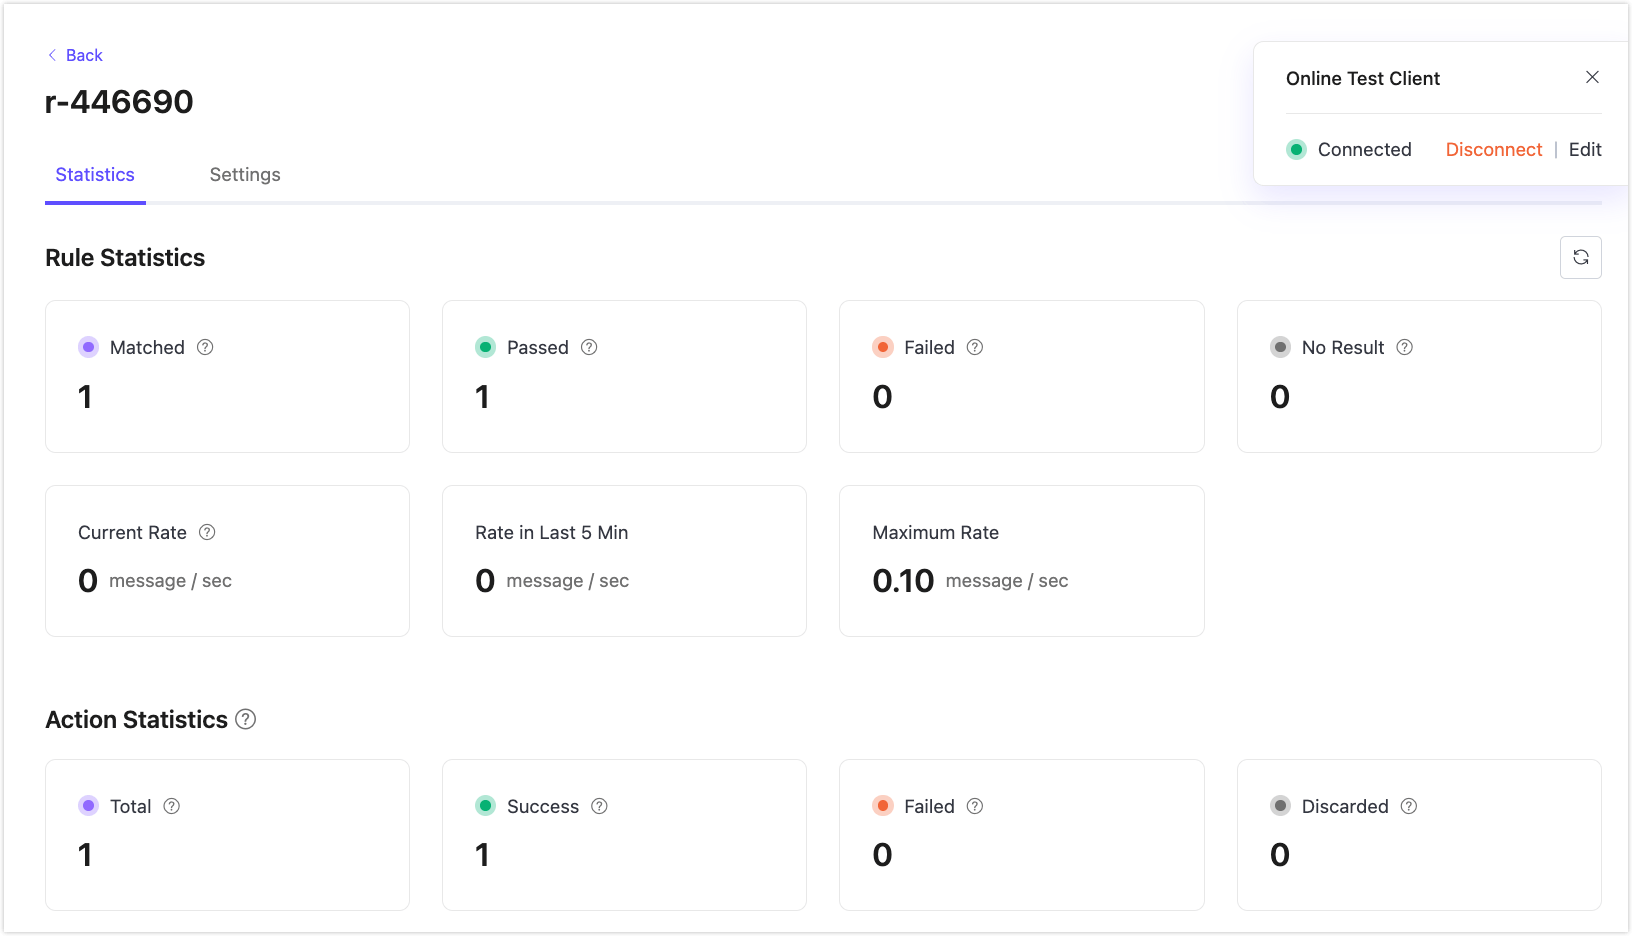The image size is (1632, 936).
Task: Click help icon next to Matched
Action: (x=205, y=347)
